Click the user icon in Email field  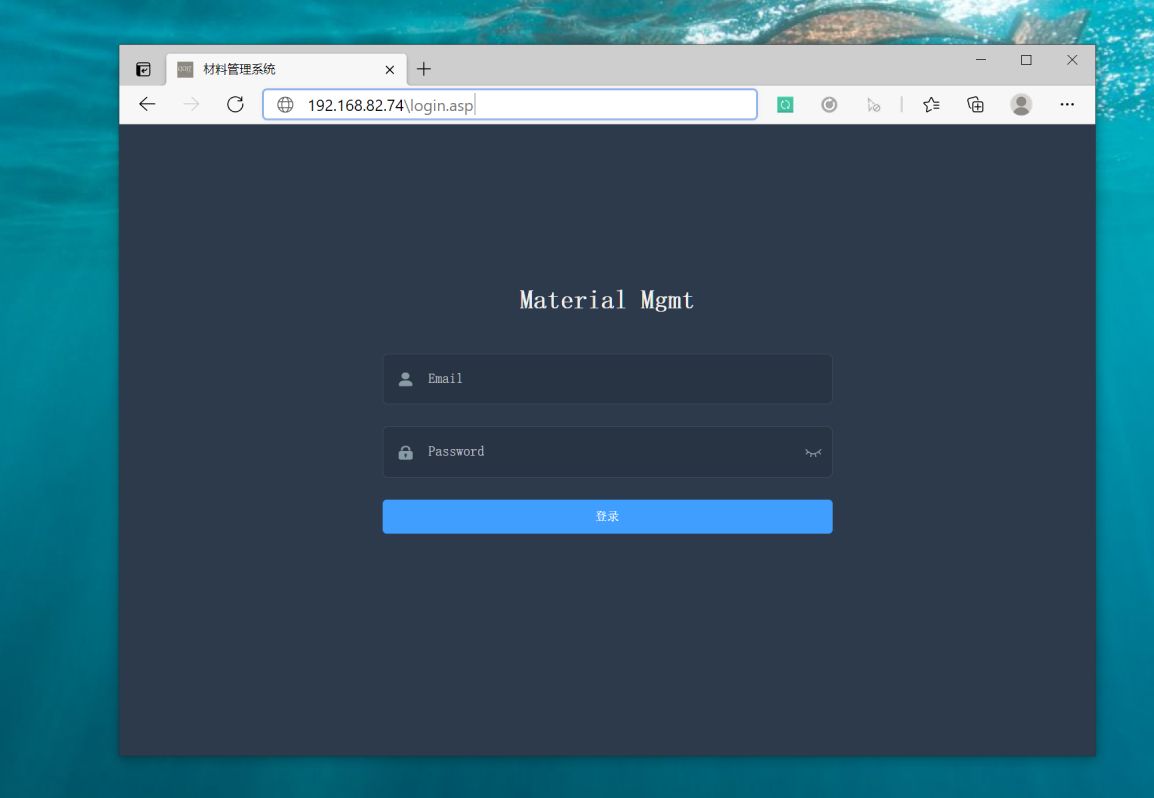click(x=406, y=379)
